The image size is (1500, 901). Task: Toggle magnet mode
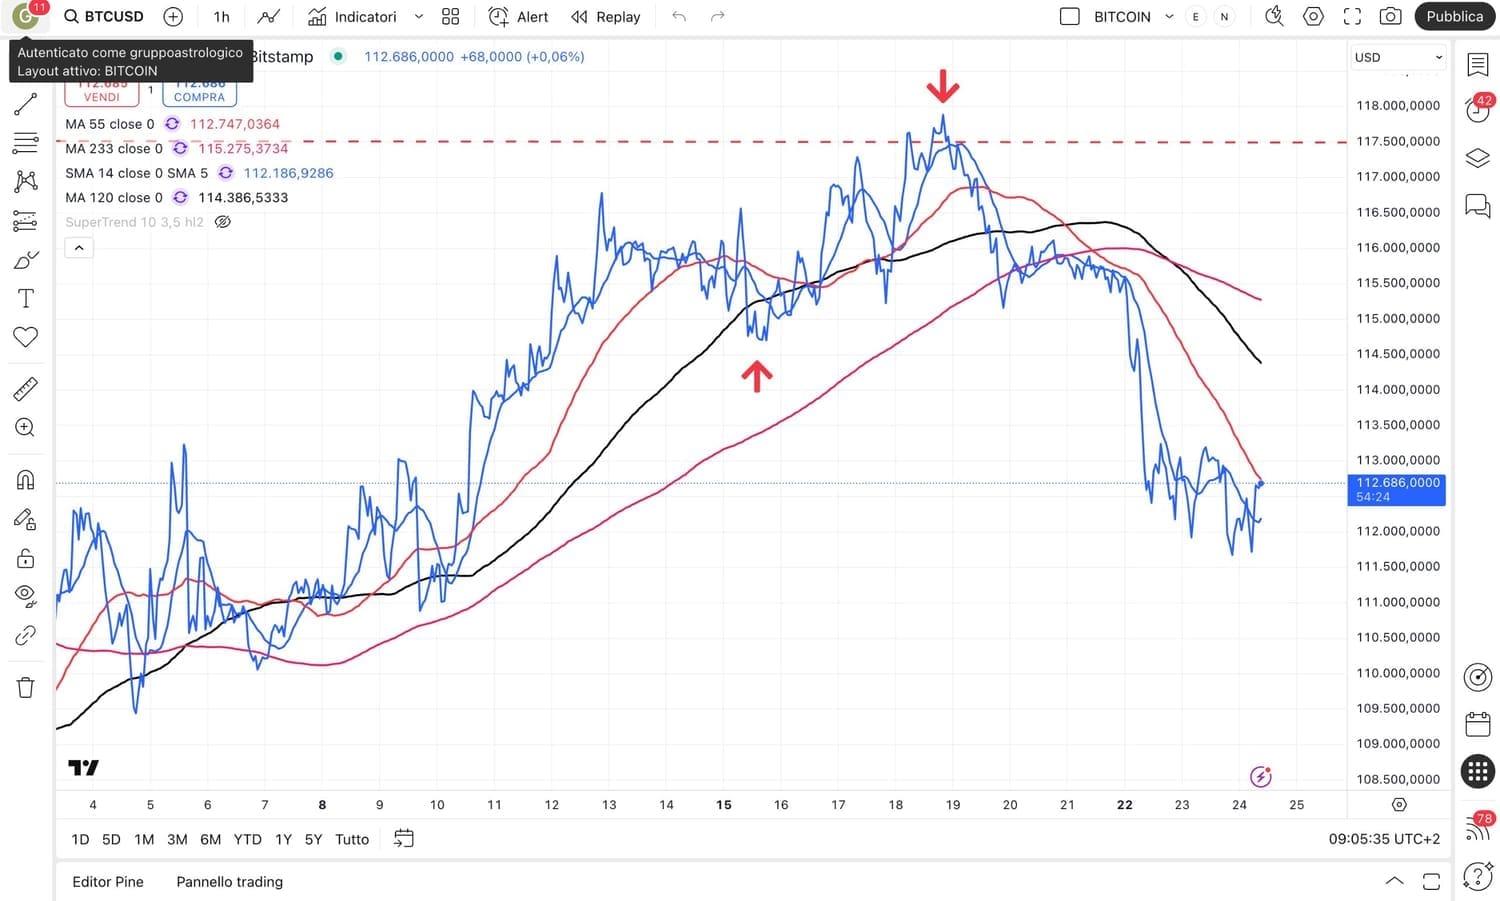(x=25, y=480)
